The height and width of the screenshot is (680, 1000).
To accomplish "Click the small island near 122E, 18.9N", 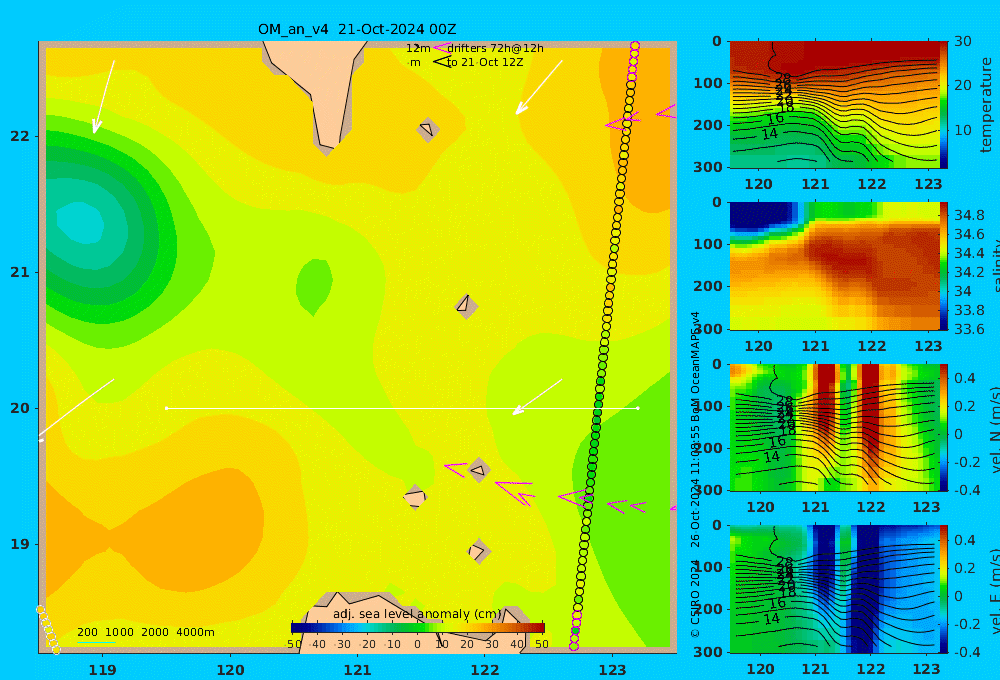I will [478, 551].
